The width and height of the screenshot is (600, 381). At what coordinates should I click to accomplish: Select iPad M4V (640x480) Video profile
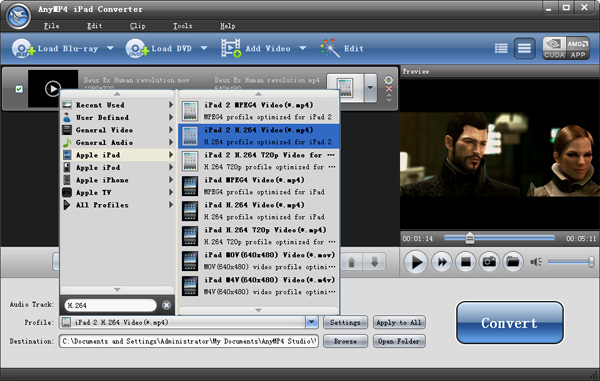[259, 286]
